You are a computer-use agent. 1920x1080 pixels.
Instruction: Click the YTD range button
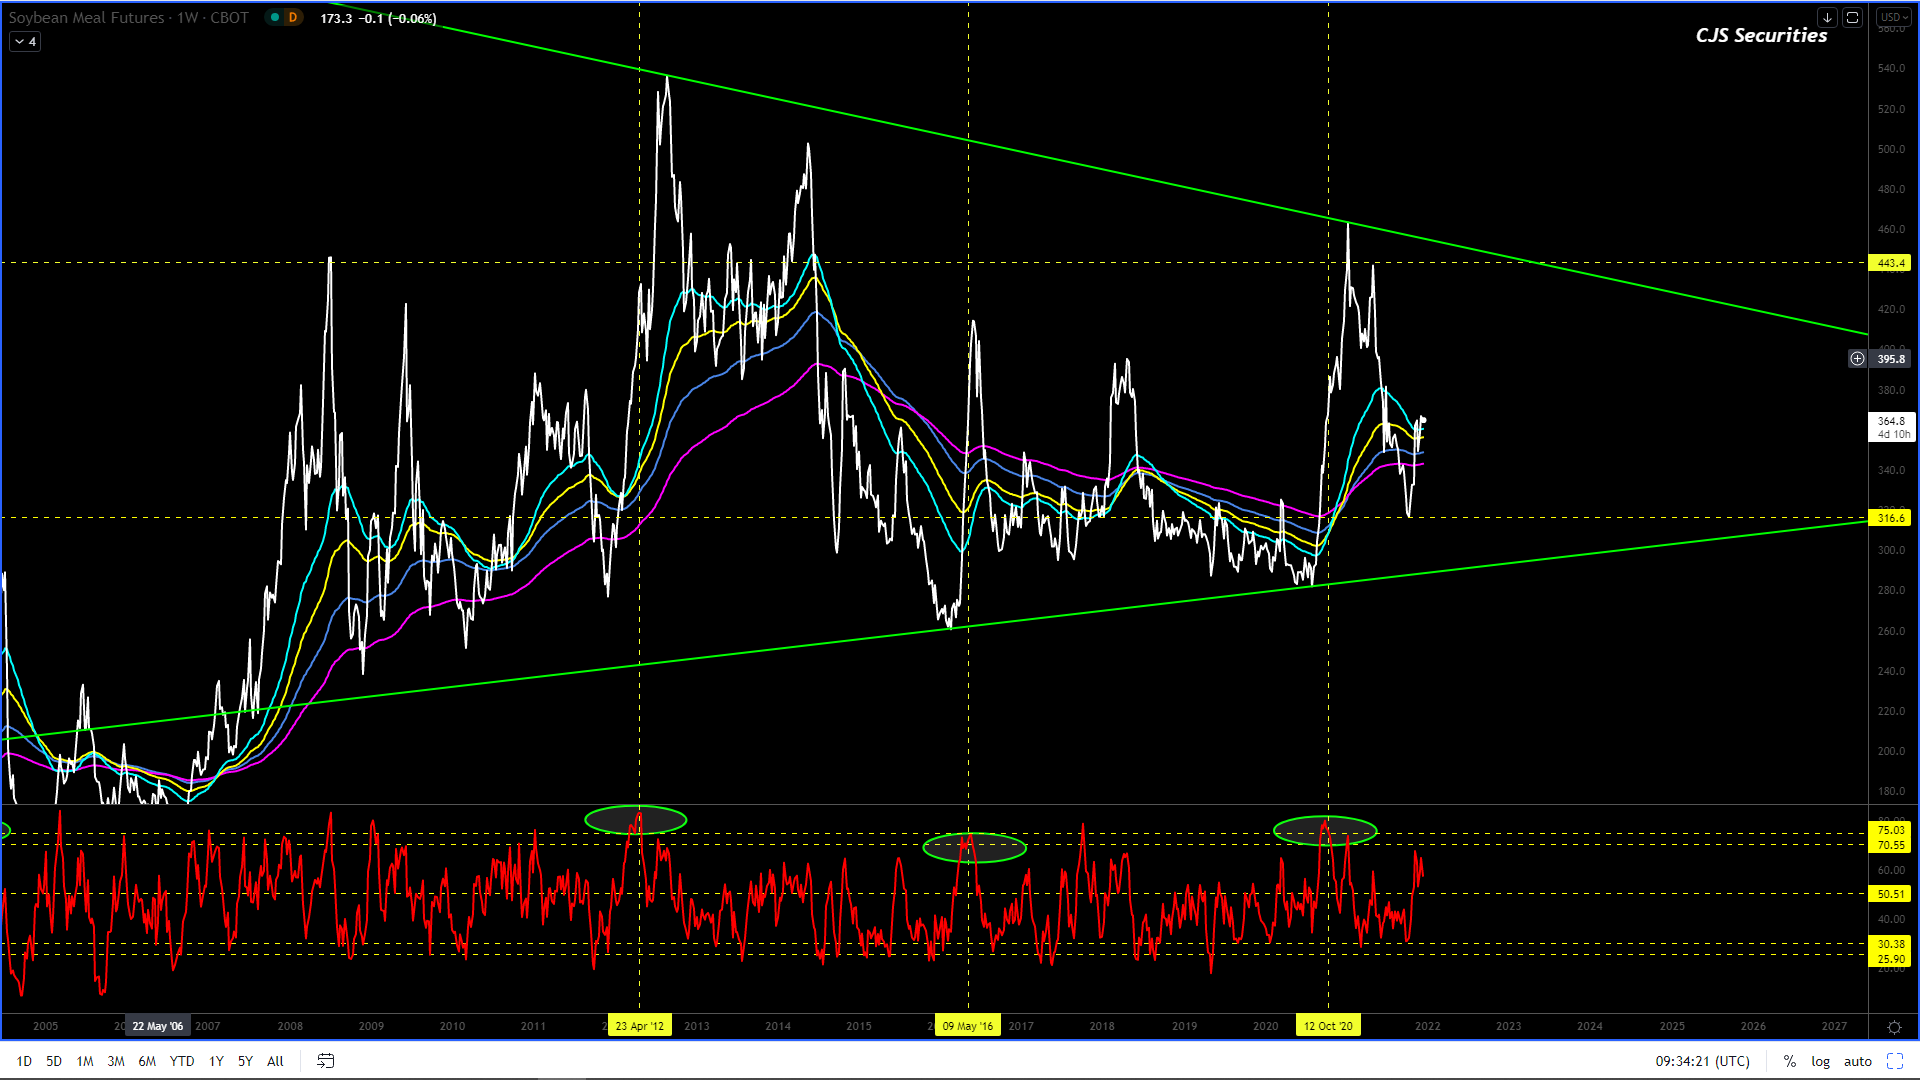tap(182, 1061)
